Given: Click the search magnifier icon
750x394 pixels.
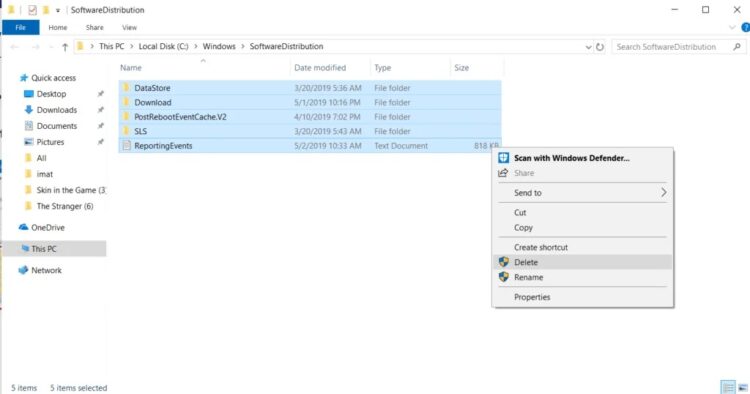Looking at the screenshot, I should click(737, 47).
